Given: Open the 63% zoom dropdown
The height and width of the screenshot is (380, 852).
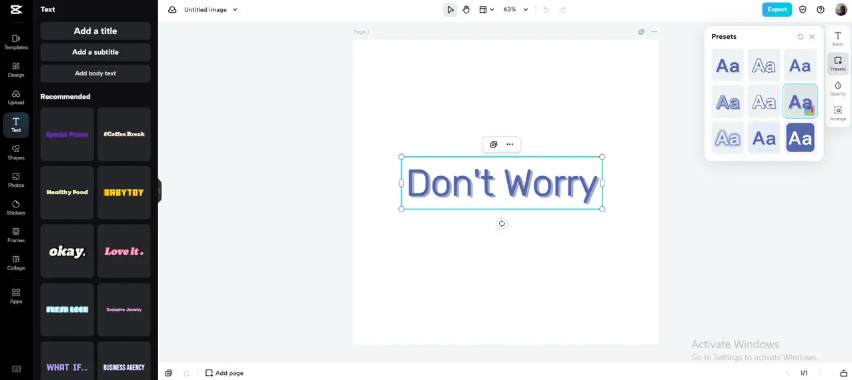Looking at the screenshot, I should tap(516, 9).
